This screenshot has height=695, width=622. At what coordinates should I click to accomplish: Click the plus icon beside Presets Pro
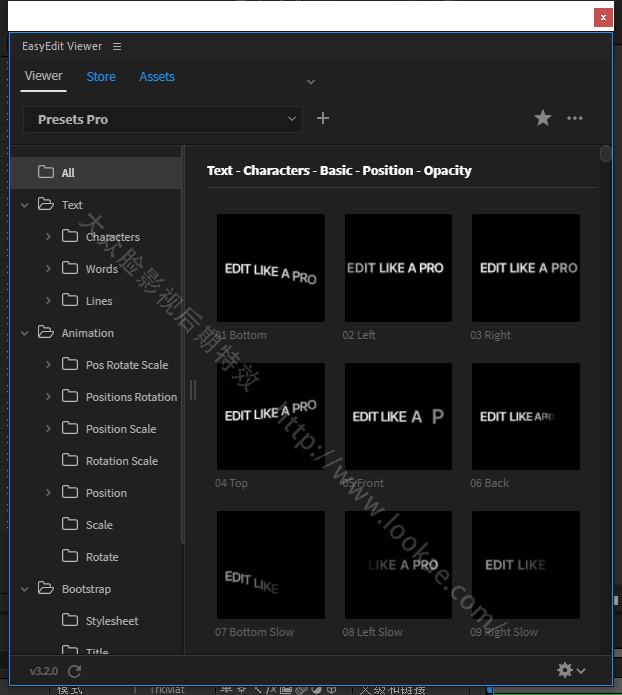323,119
